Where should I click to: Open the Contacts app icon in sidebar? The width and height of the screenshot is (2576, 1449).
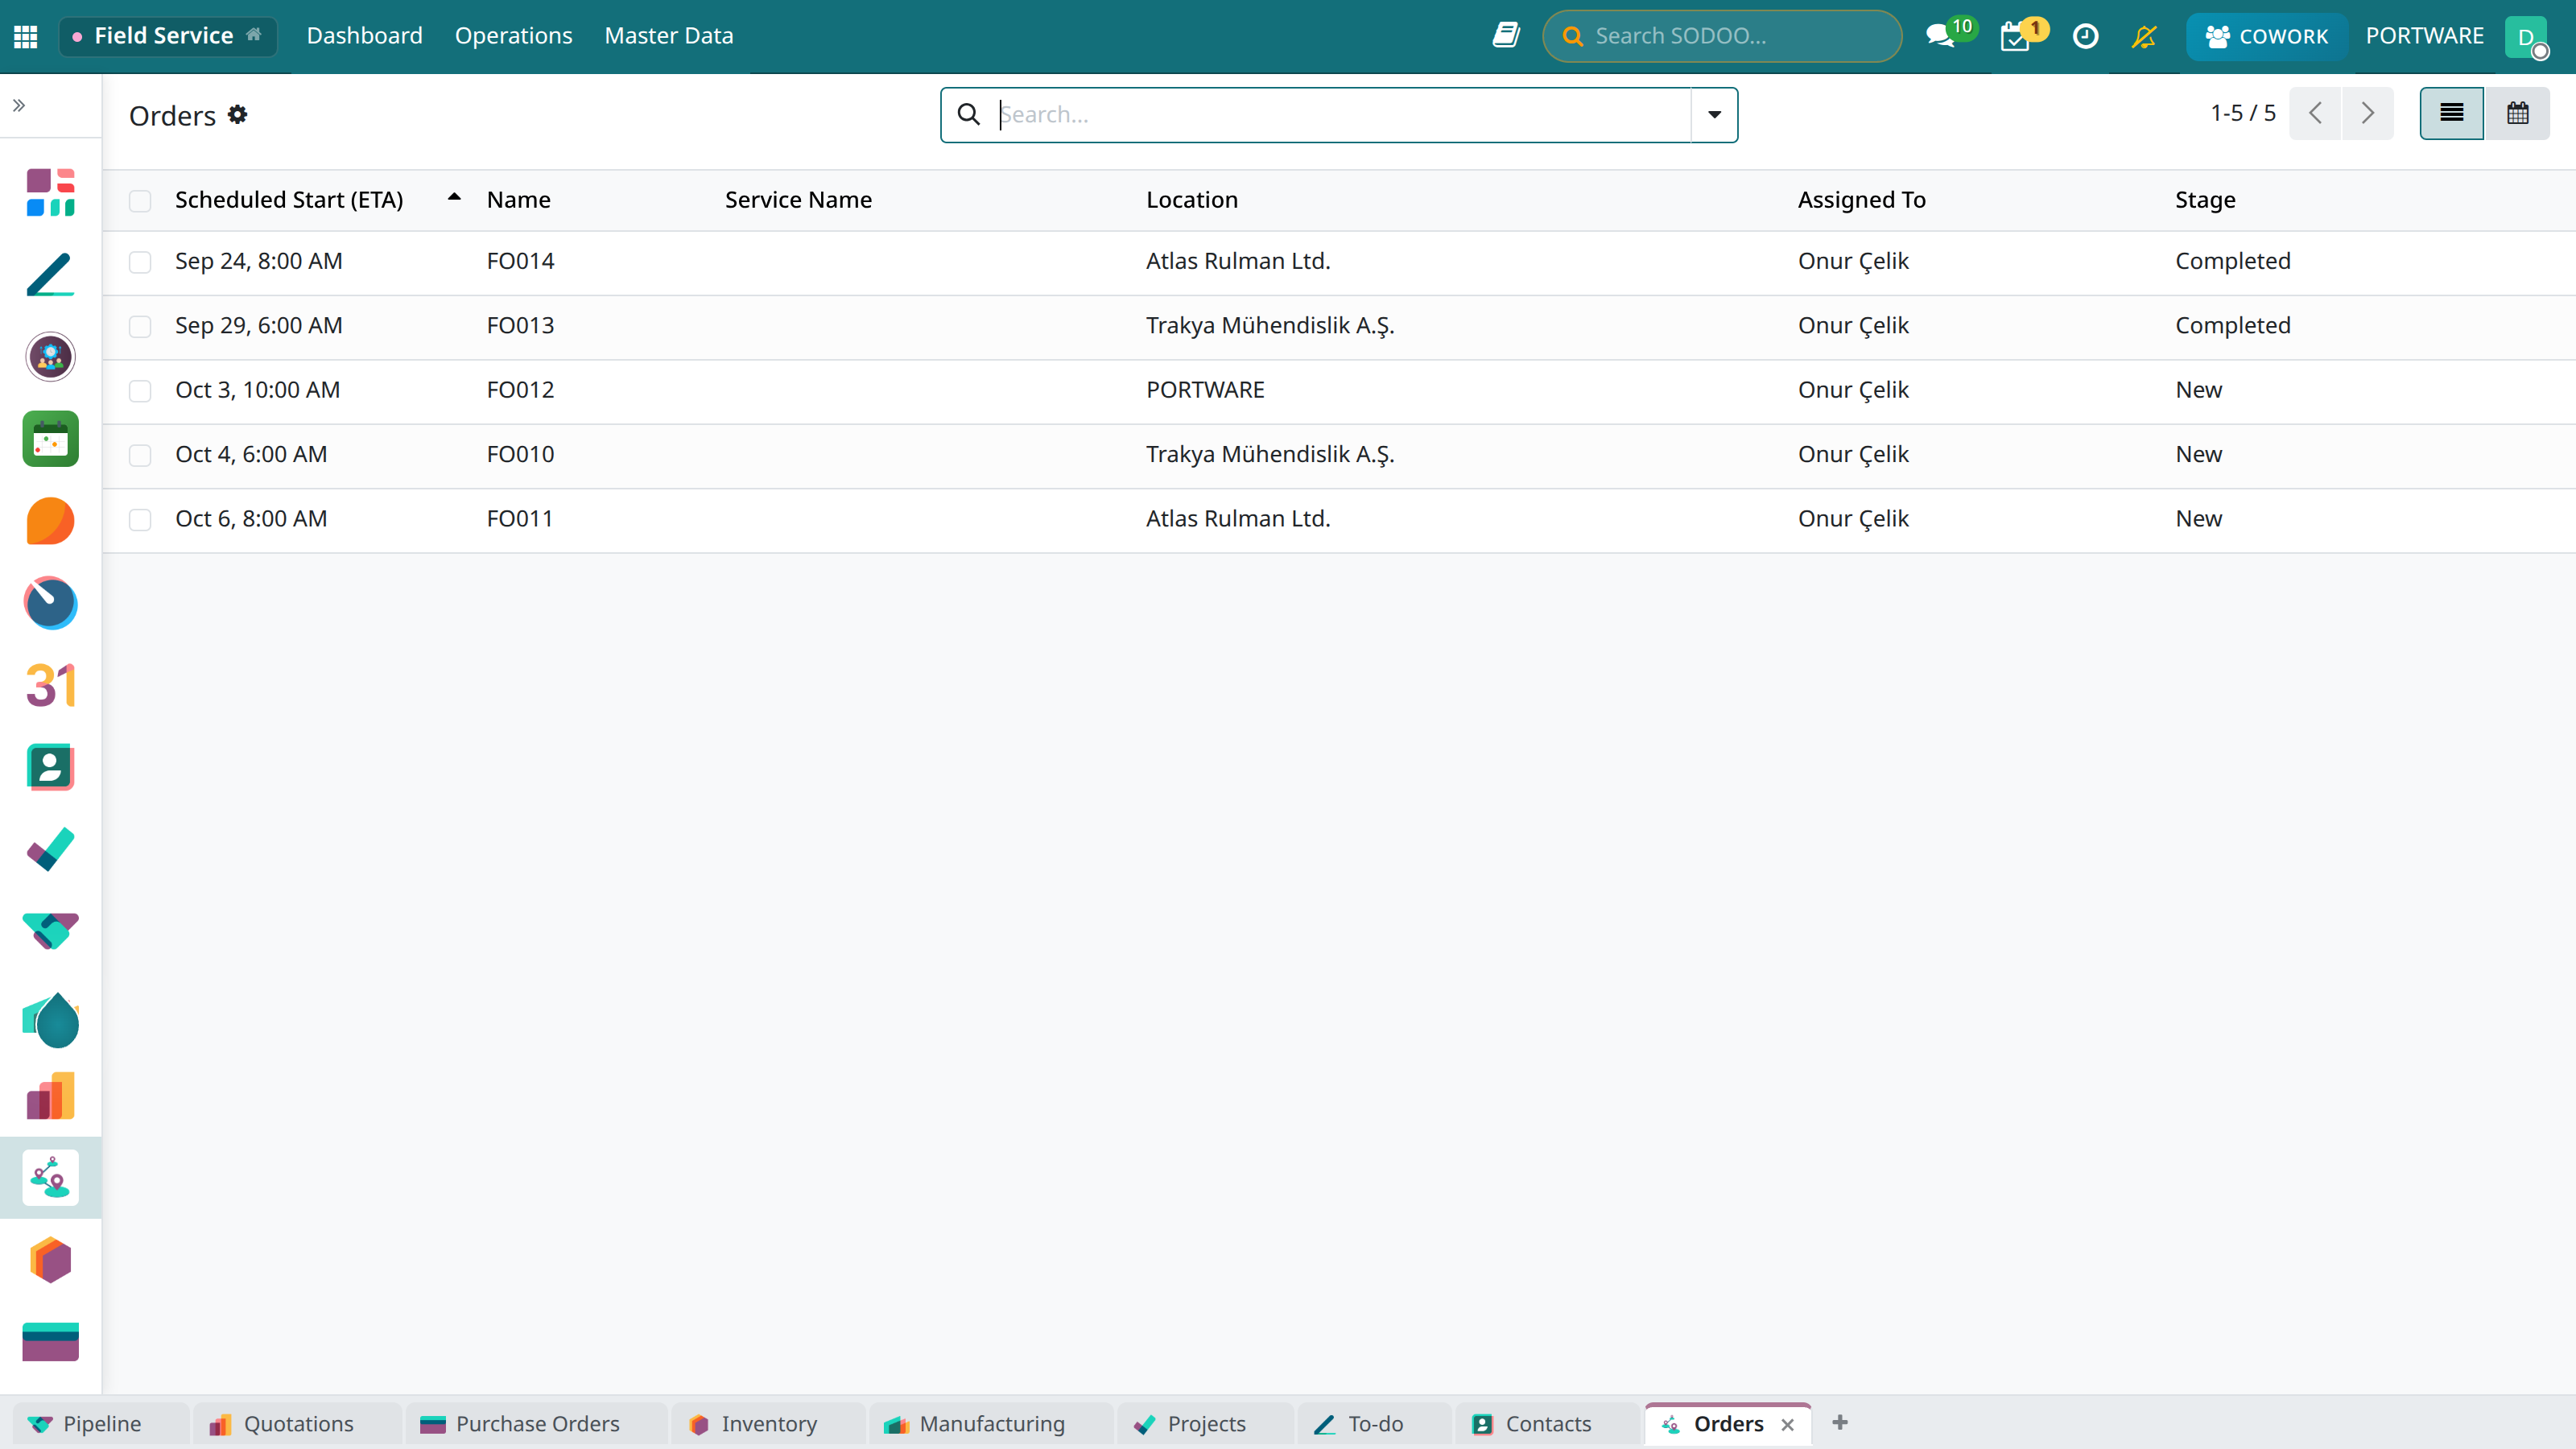50,767
